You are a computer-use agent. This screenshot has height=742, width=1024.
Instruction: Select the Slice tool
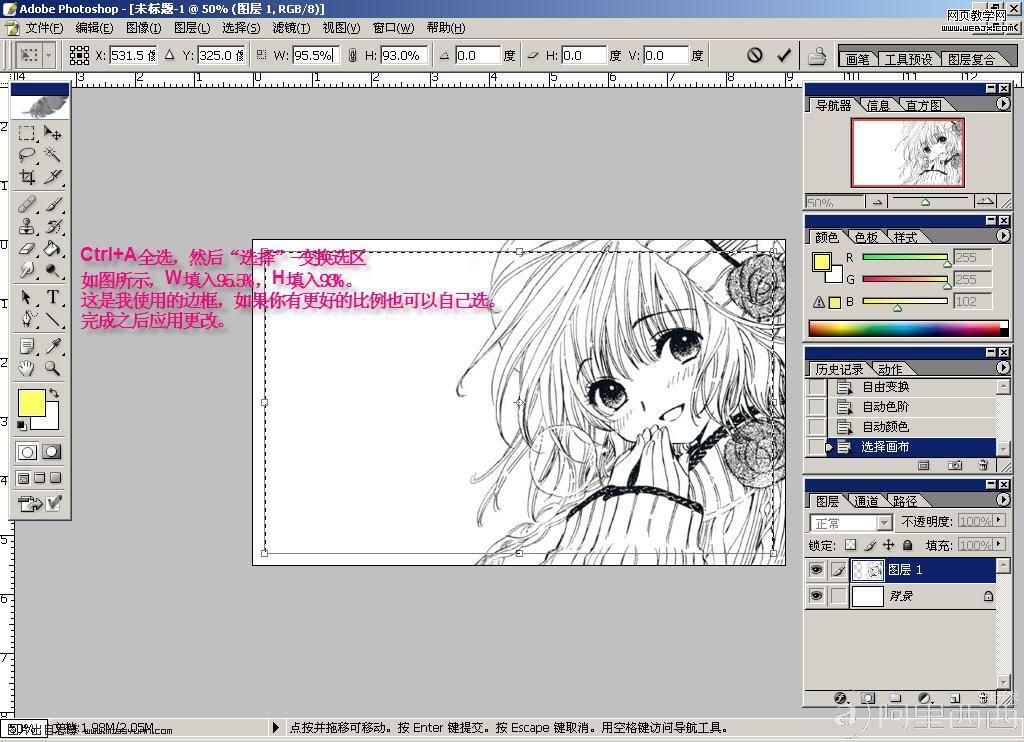tap(53, 177)
